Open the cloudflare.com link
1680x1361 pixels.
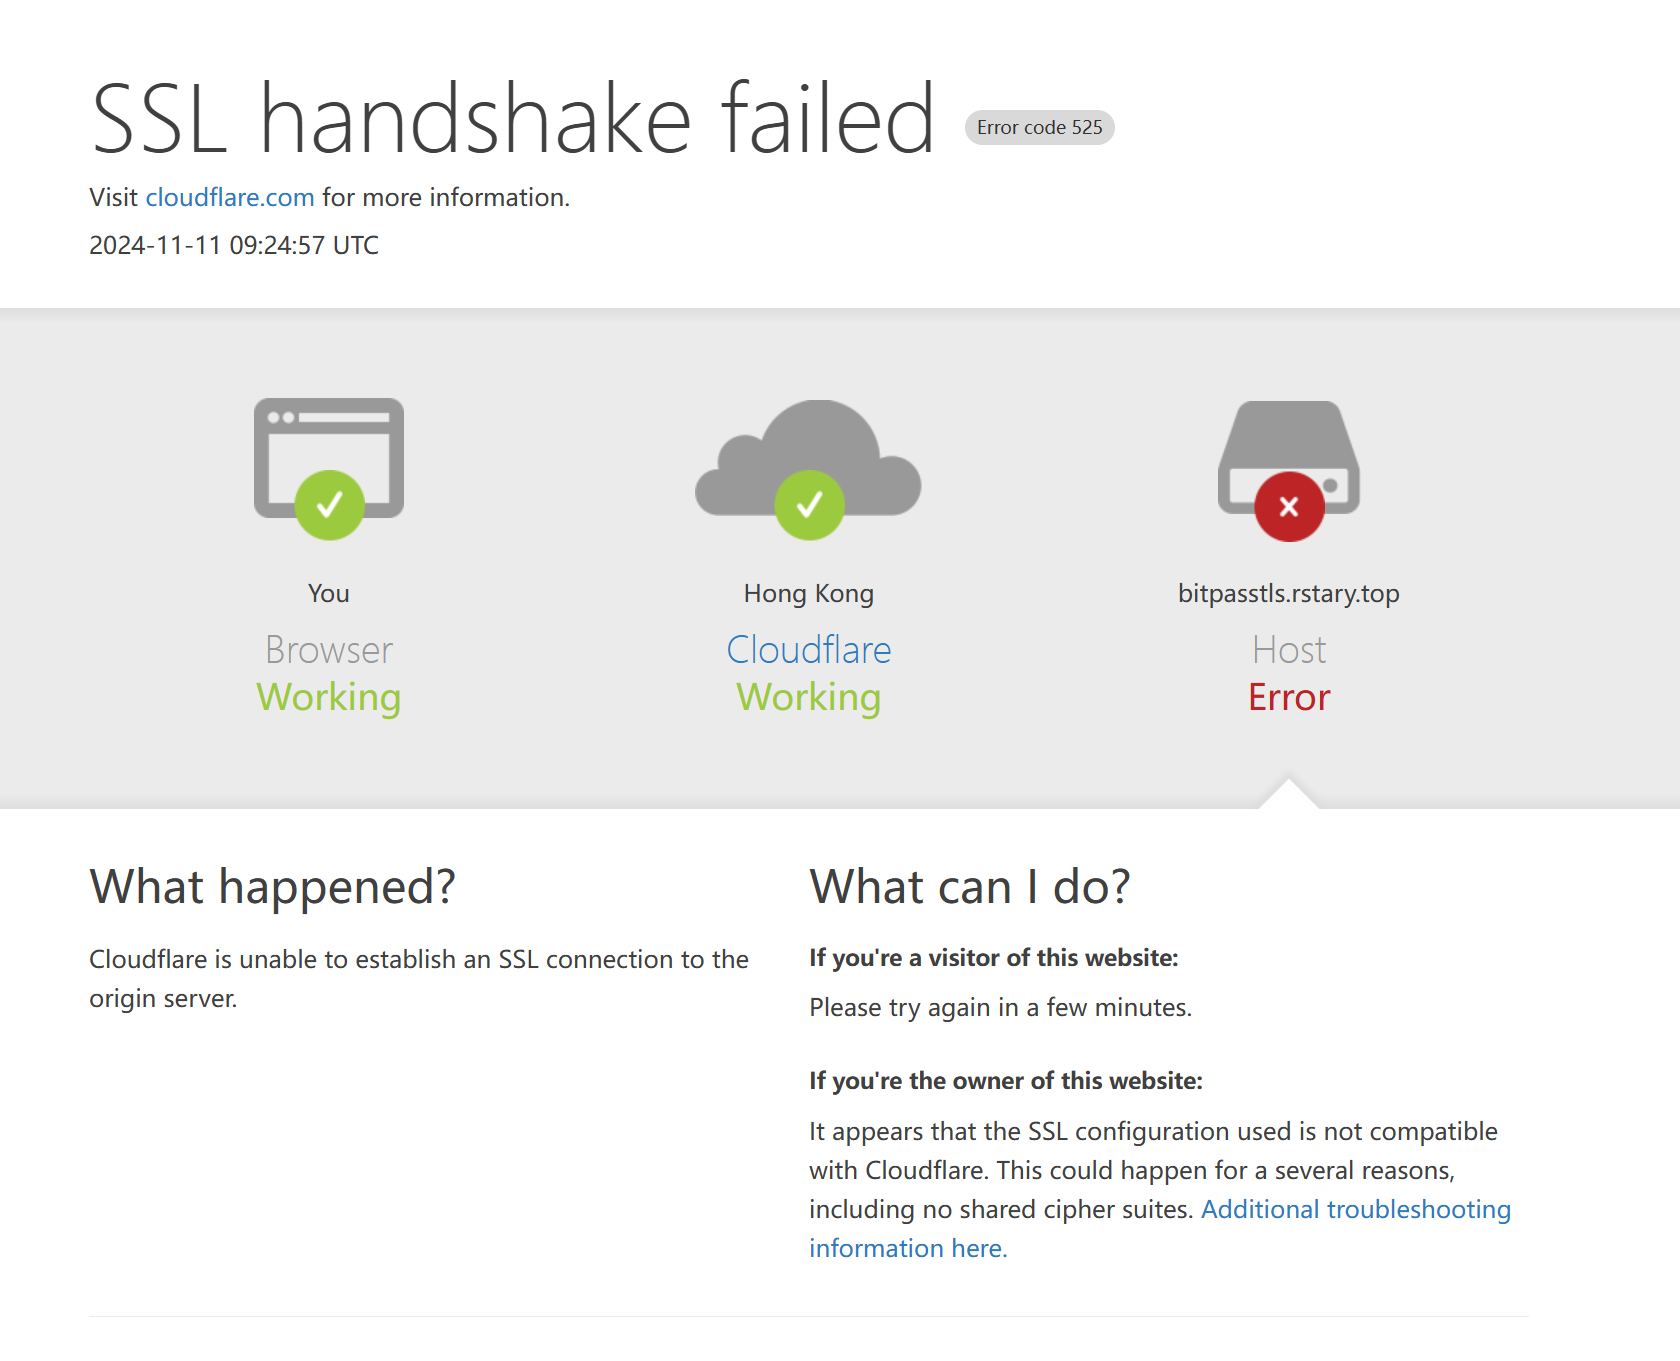(230, 197)
